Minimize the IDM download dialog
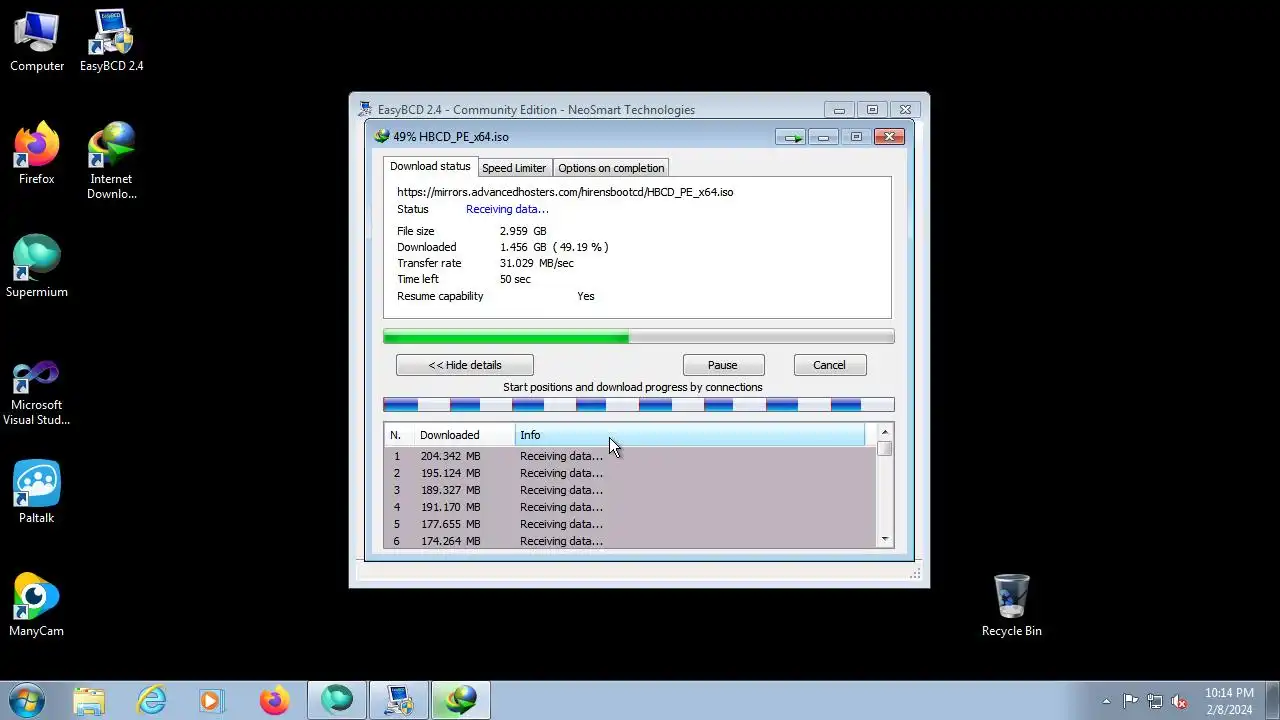The image size is (1280, 720). click(823, 137)
